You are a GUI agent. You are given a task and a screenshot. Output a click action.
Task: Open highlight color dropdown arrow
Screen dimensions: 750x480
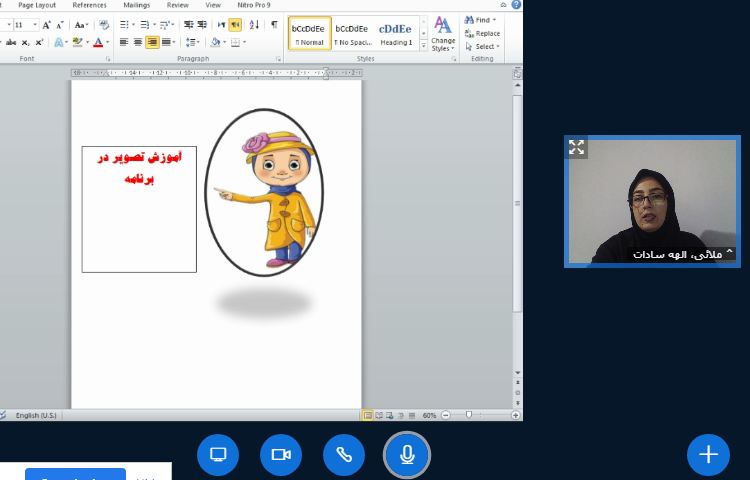pos(87,43)
